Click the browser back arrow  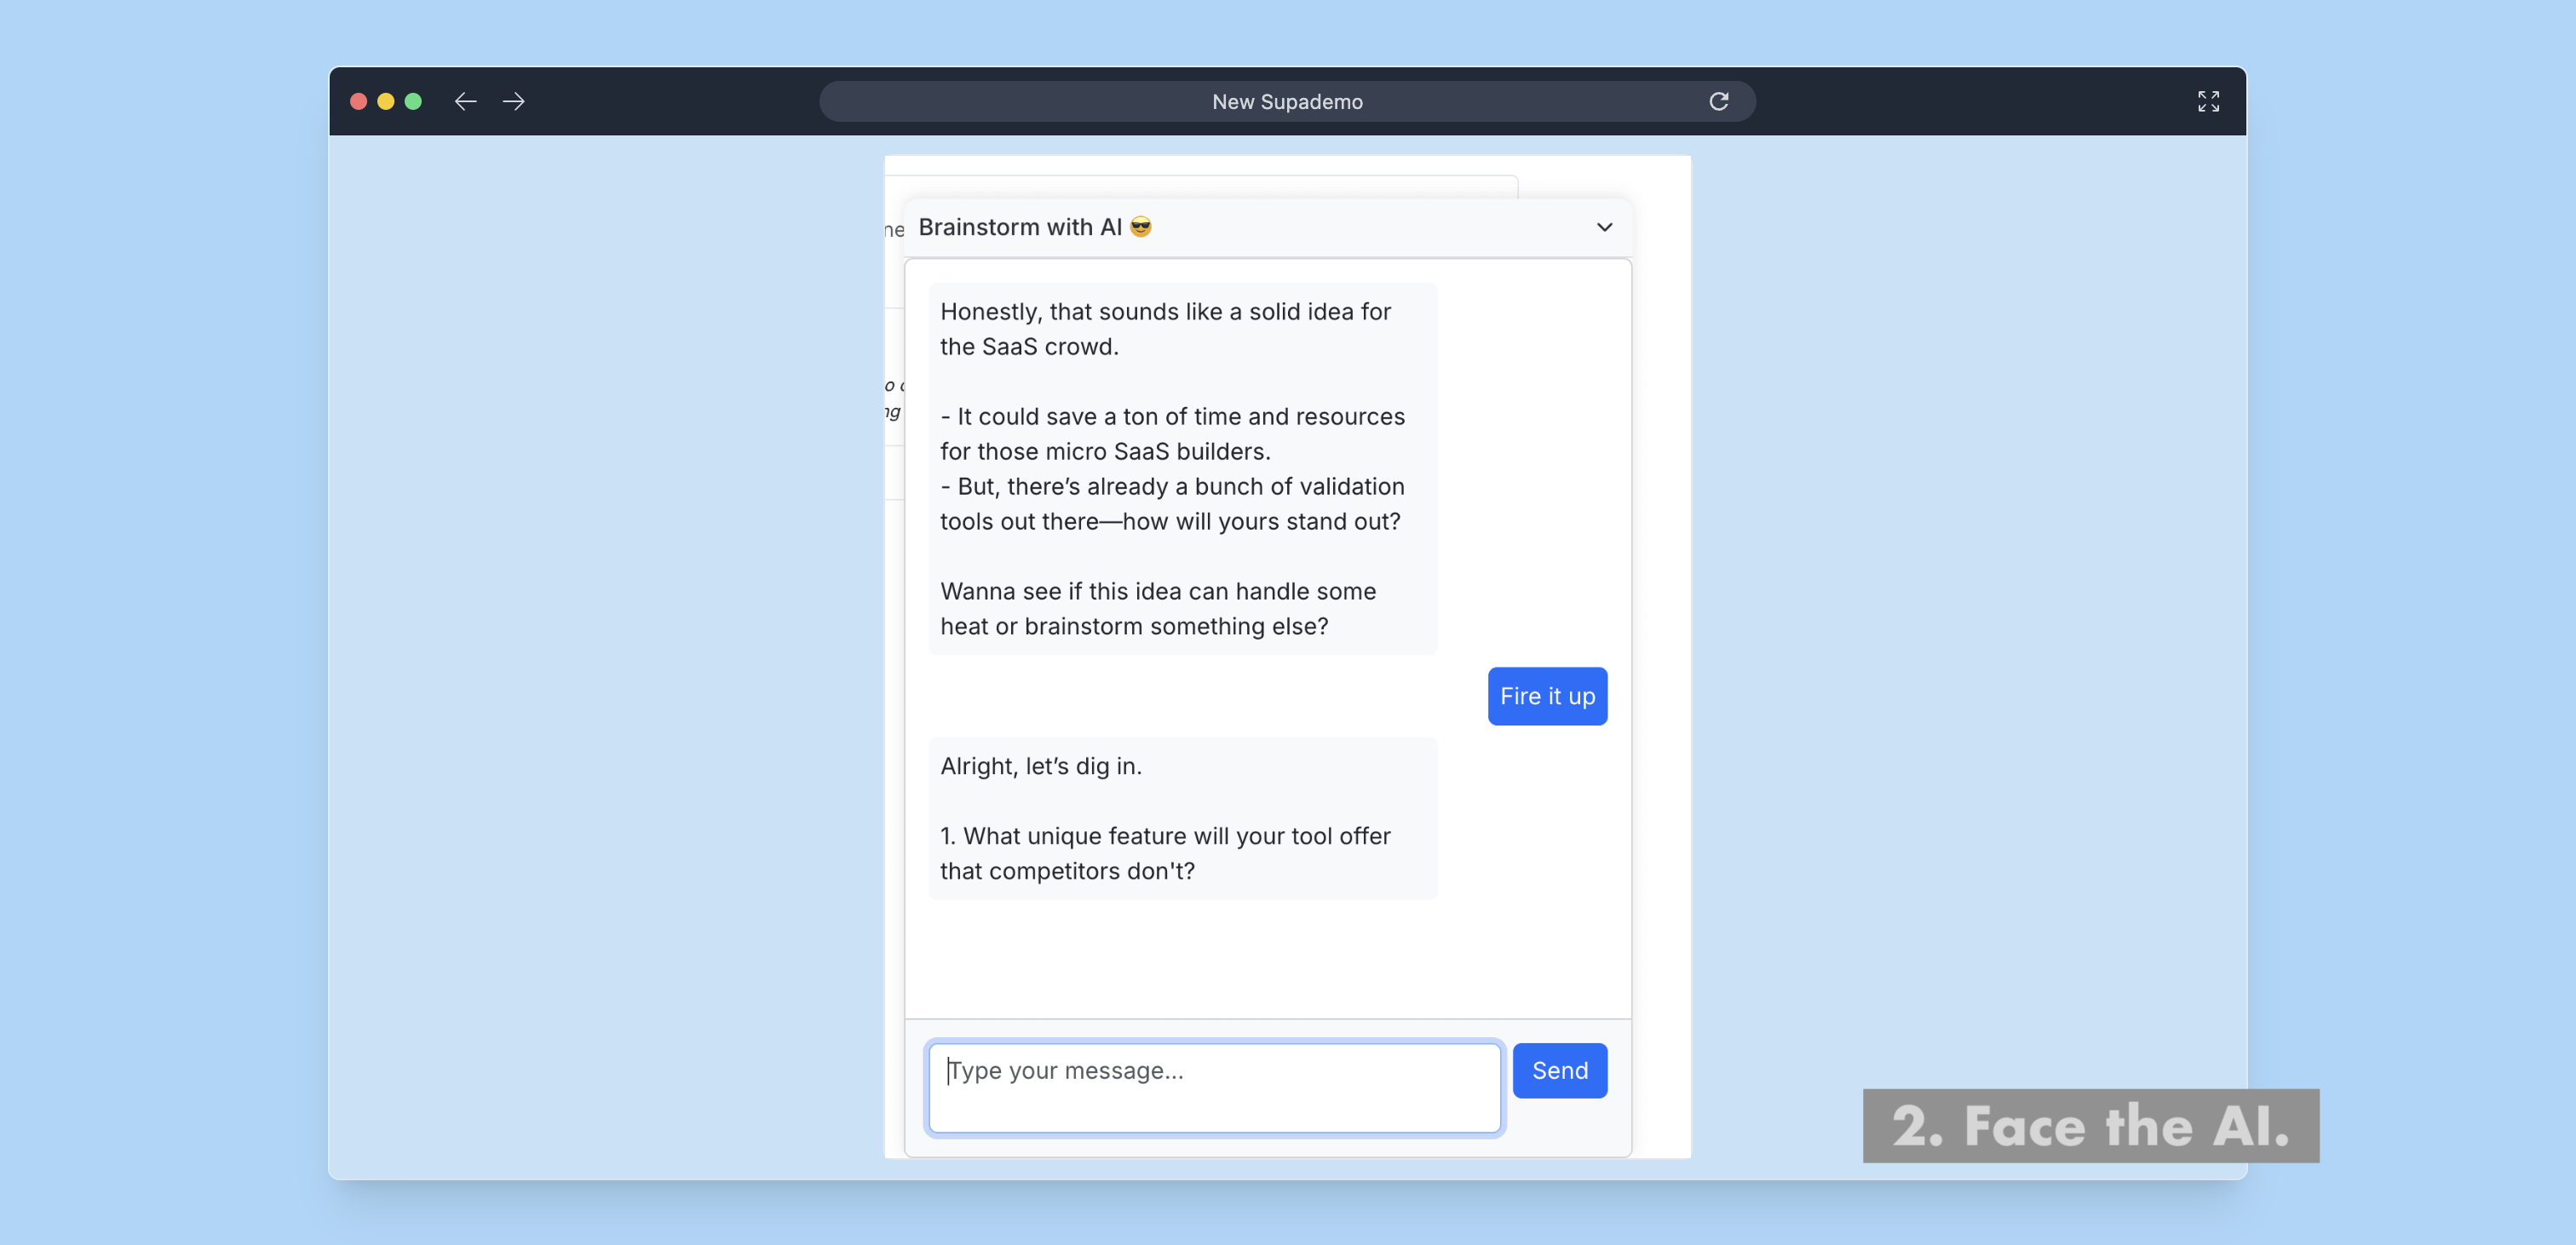tap(465, 101)
